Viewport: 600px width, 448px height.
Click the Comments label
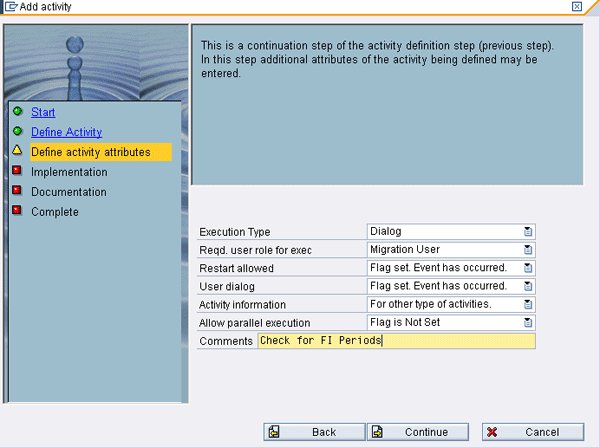click(x=226, y=341)
